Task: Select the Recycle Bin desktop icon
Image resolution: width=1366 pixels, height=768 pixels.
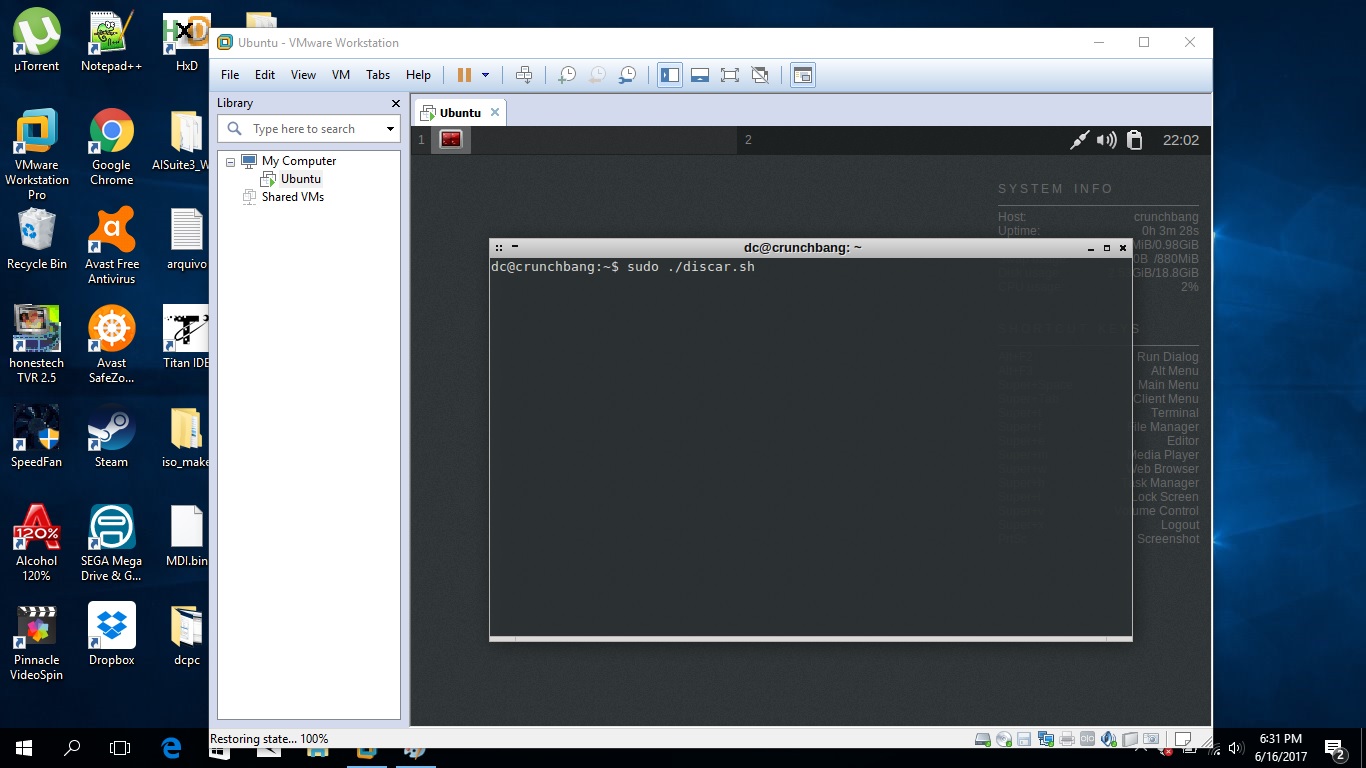Action: pos(37,238)
